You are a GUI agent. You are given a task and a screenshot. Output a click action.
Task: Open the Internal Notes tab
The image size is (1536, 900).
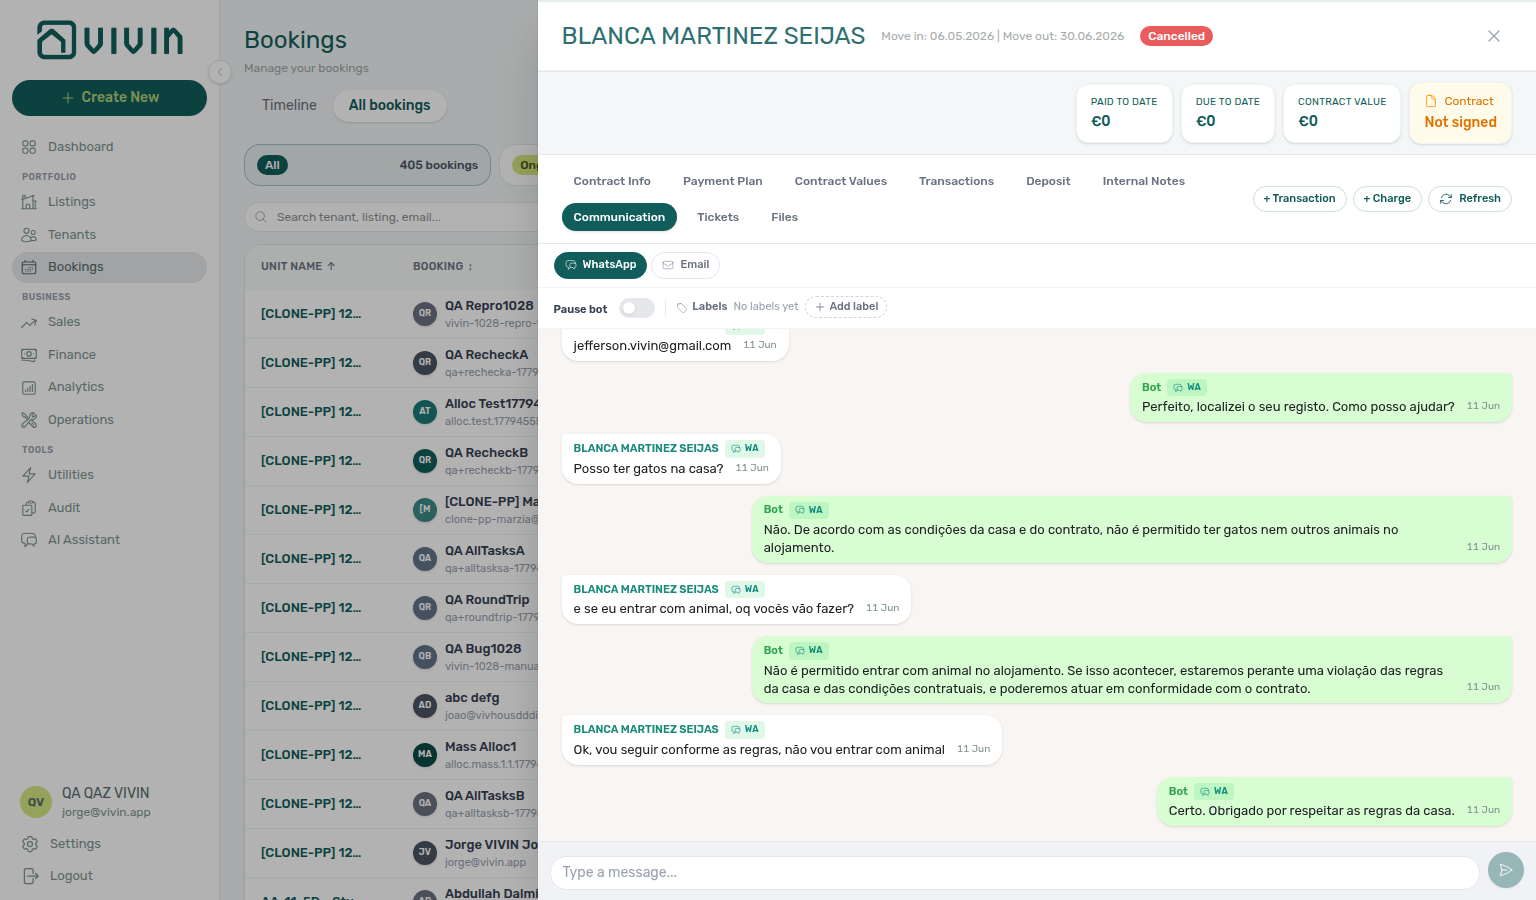[1144, 181]
